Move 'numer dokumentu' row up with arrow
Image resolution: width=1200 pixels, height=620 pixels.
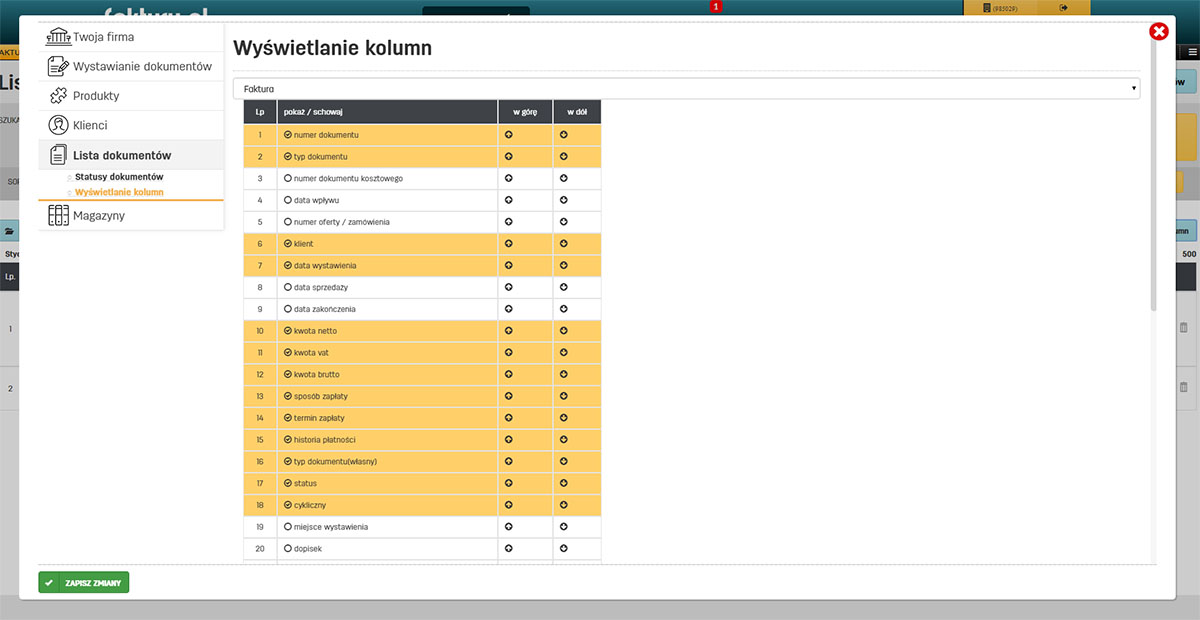(508, 134)
